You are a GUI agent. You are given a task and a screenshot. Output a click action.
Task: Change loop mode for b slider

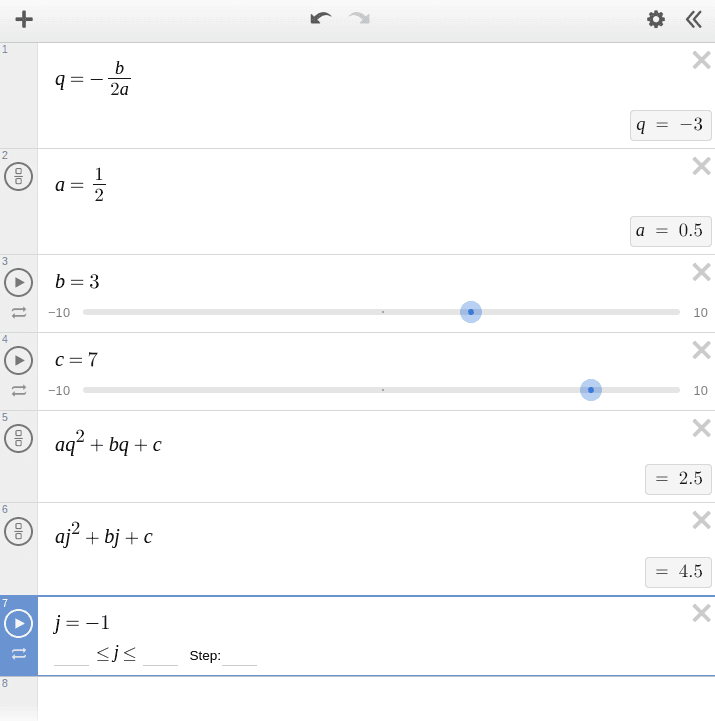[x=19, y=312]
